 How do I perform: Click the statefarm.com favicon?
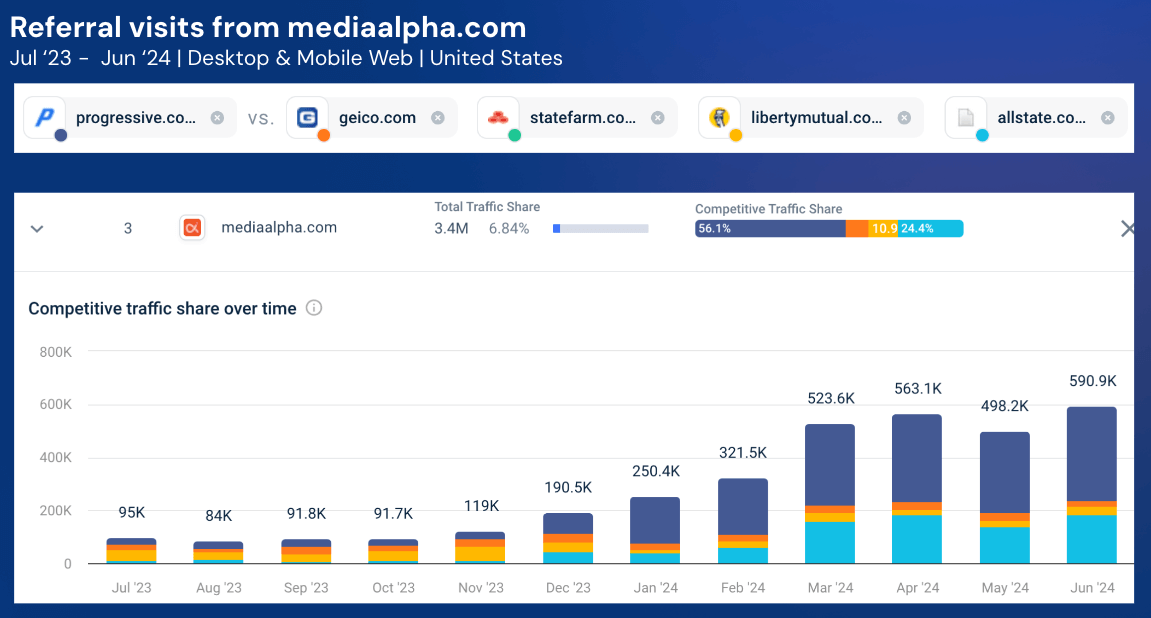coord(498,117)
